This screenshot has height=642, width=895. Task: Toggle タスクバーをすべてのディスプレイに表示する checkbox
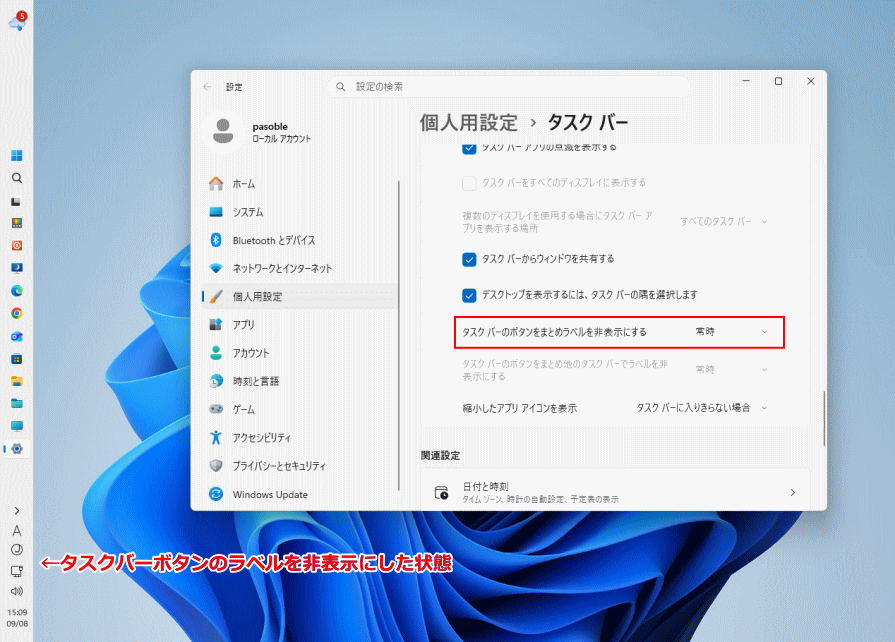(x=469, y=183)
